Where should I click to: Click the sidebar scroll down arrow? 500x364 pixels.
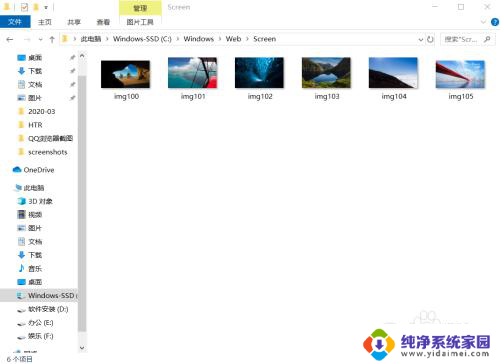coord(82,348)
